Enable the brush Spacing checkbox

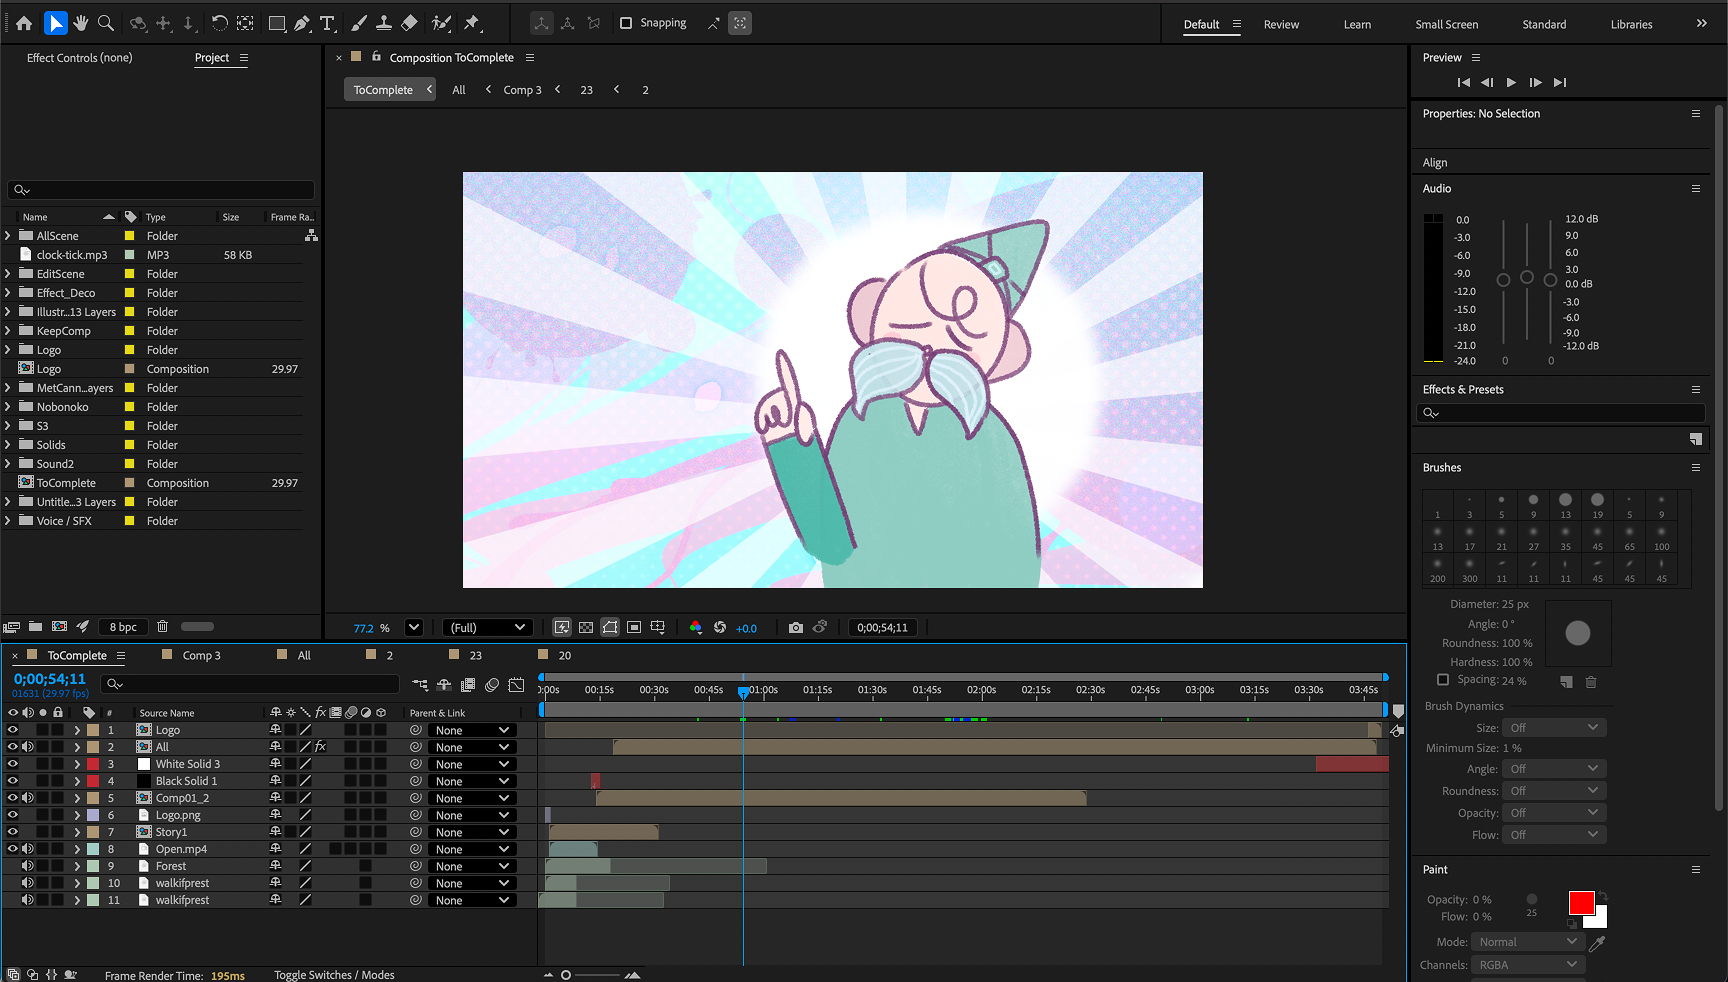(x=1442, y=680)
